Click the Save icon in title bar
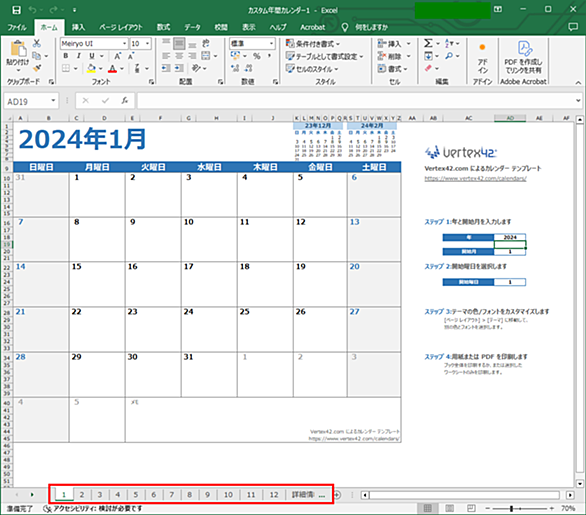586x515 pixels. click(16, 10)
